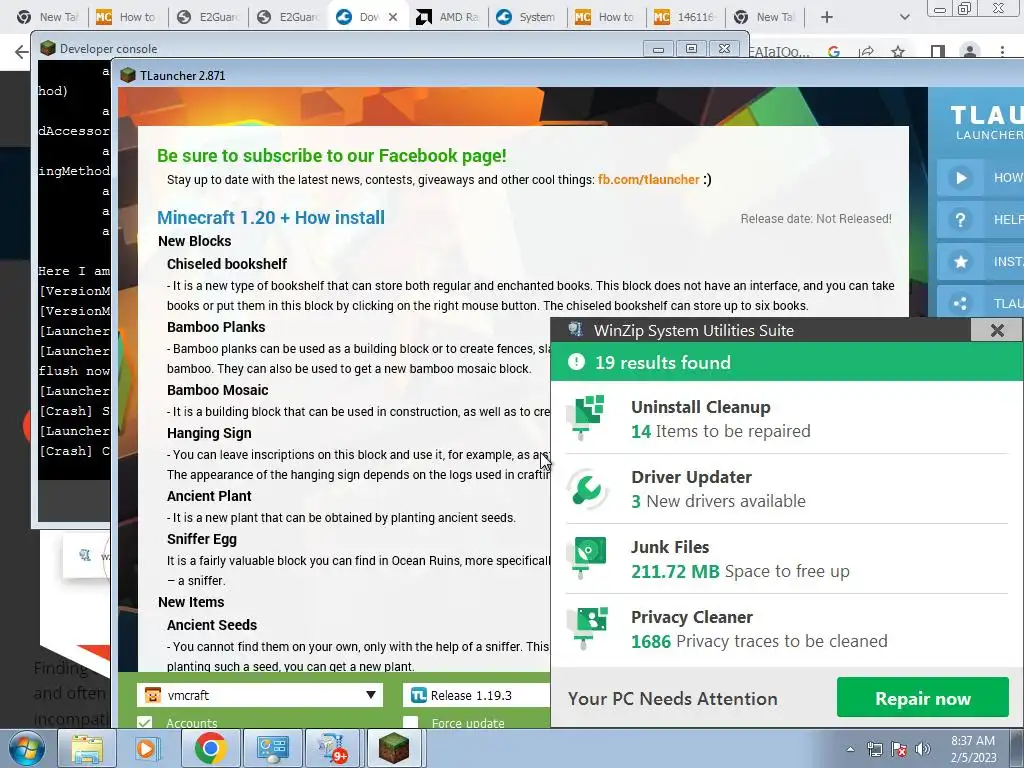This screenshot has height=768, width=1024.
Task: Toggle the Accounts checkbox in TLauncher
Action: pos(145,723)
